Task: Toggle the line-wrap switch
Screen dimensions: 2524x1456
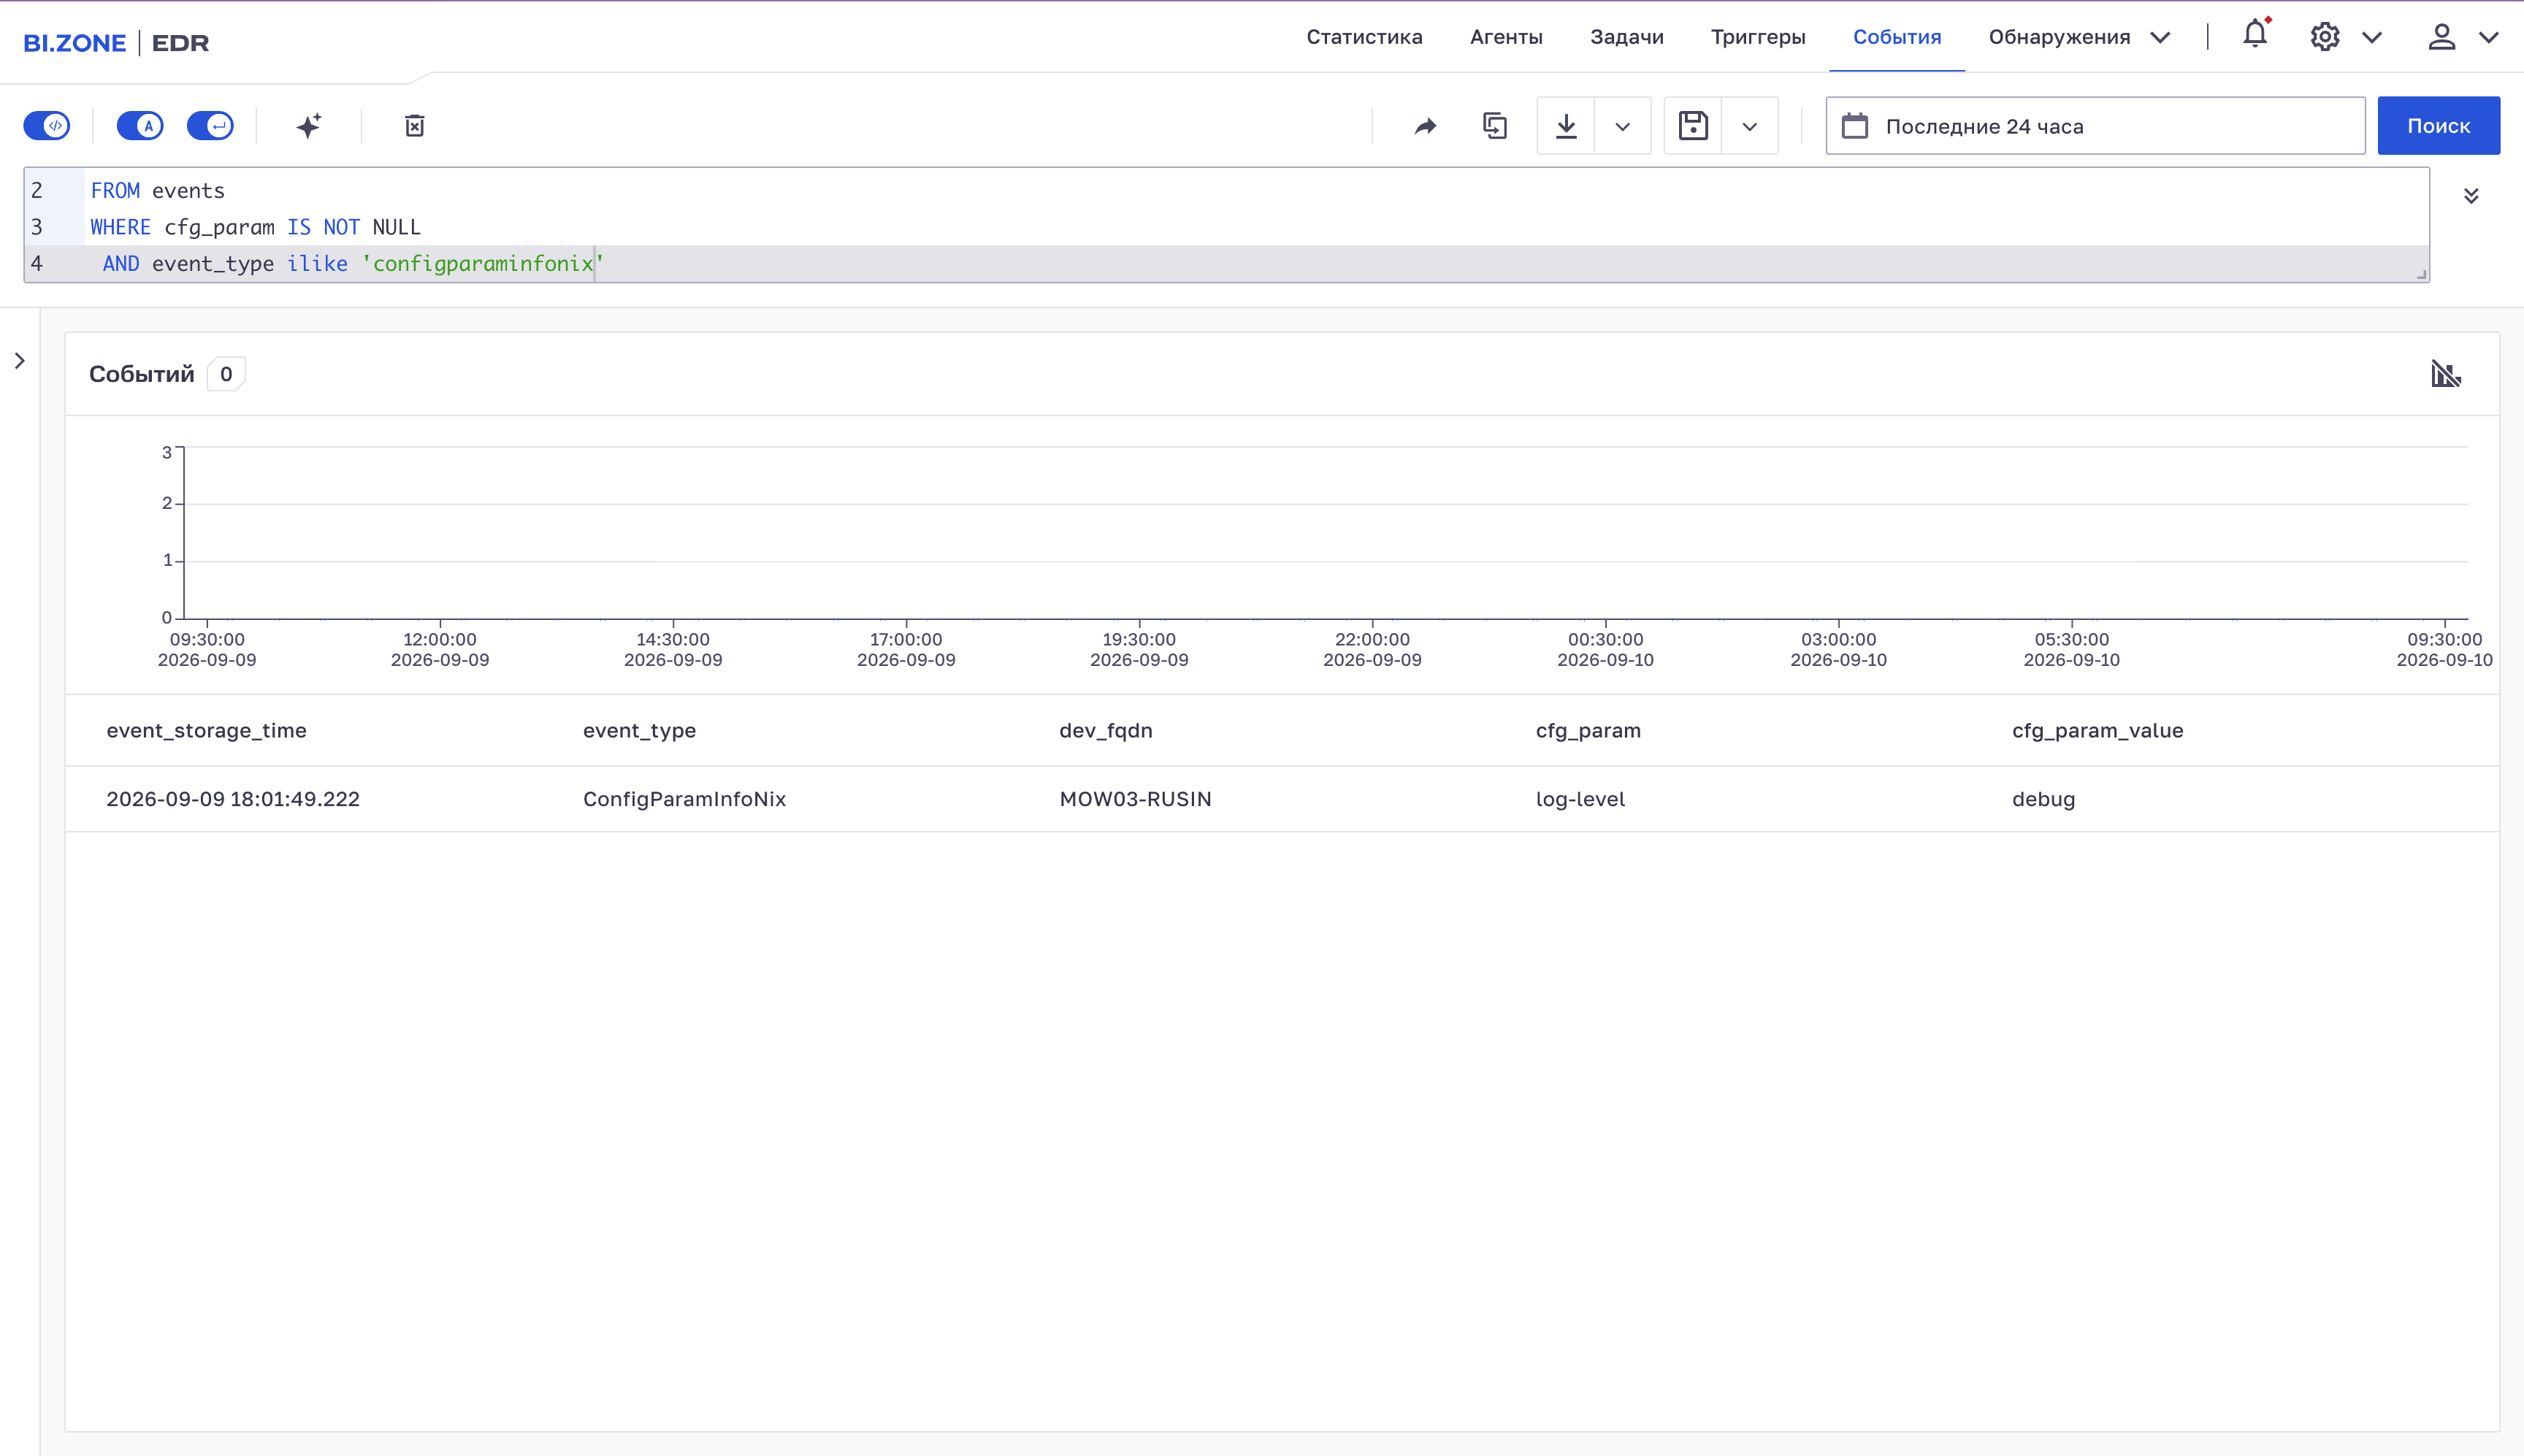Action: 210,126
